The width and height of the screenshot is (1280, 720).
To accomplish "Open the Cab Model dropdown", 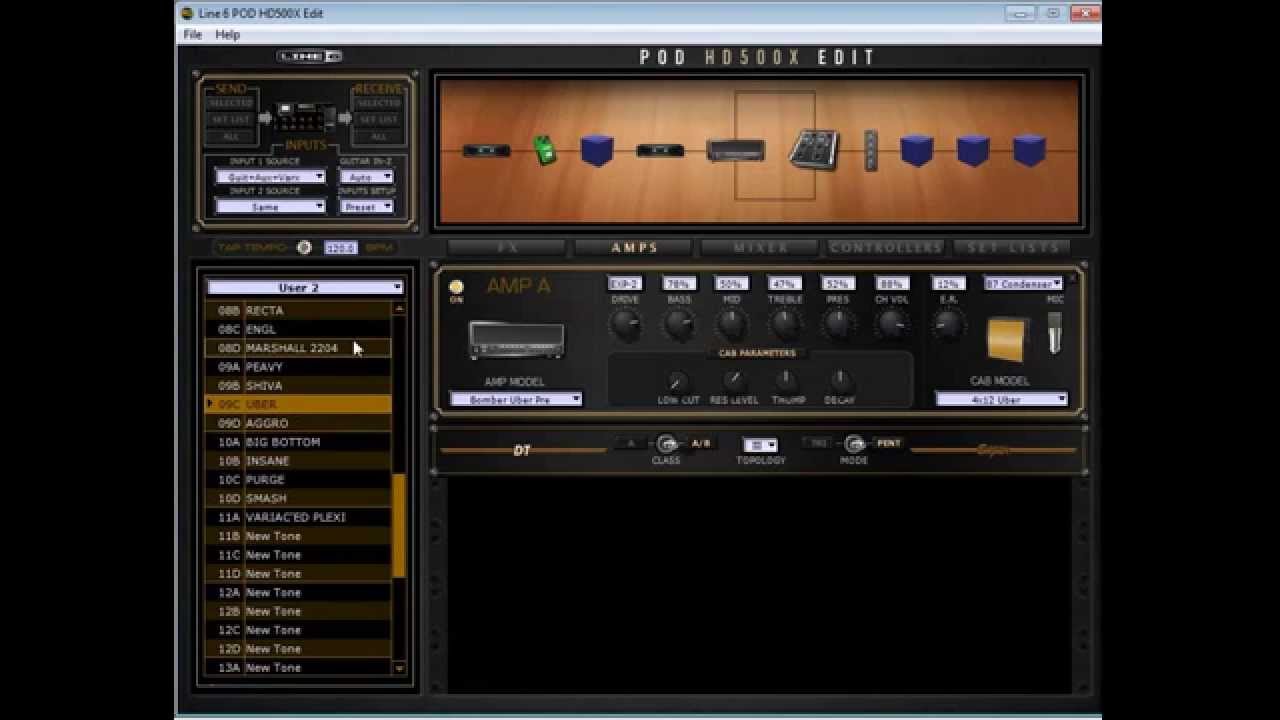I will click(x=1002, y=399).
